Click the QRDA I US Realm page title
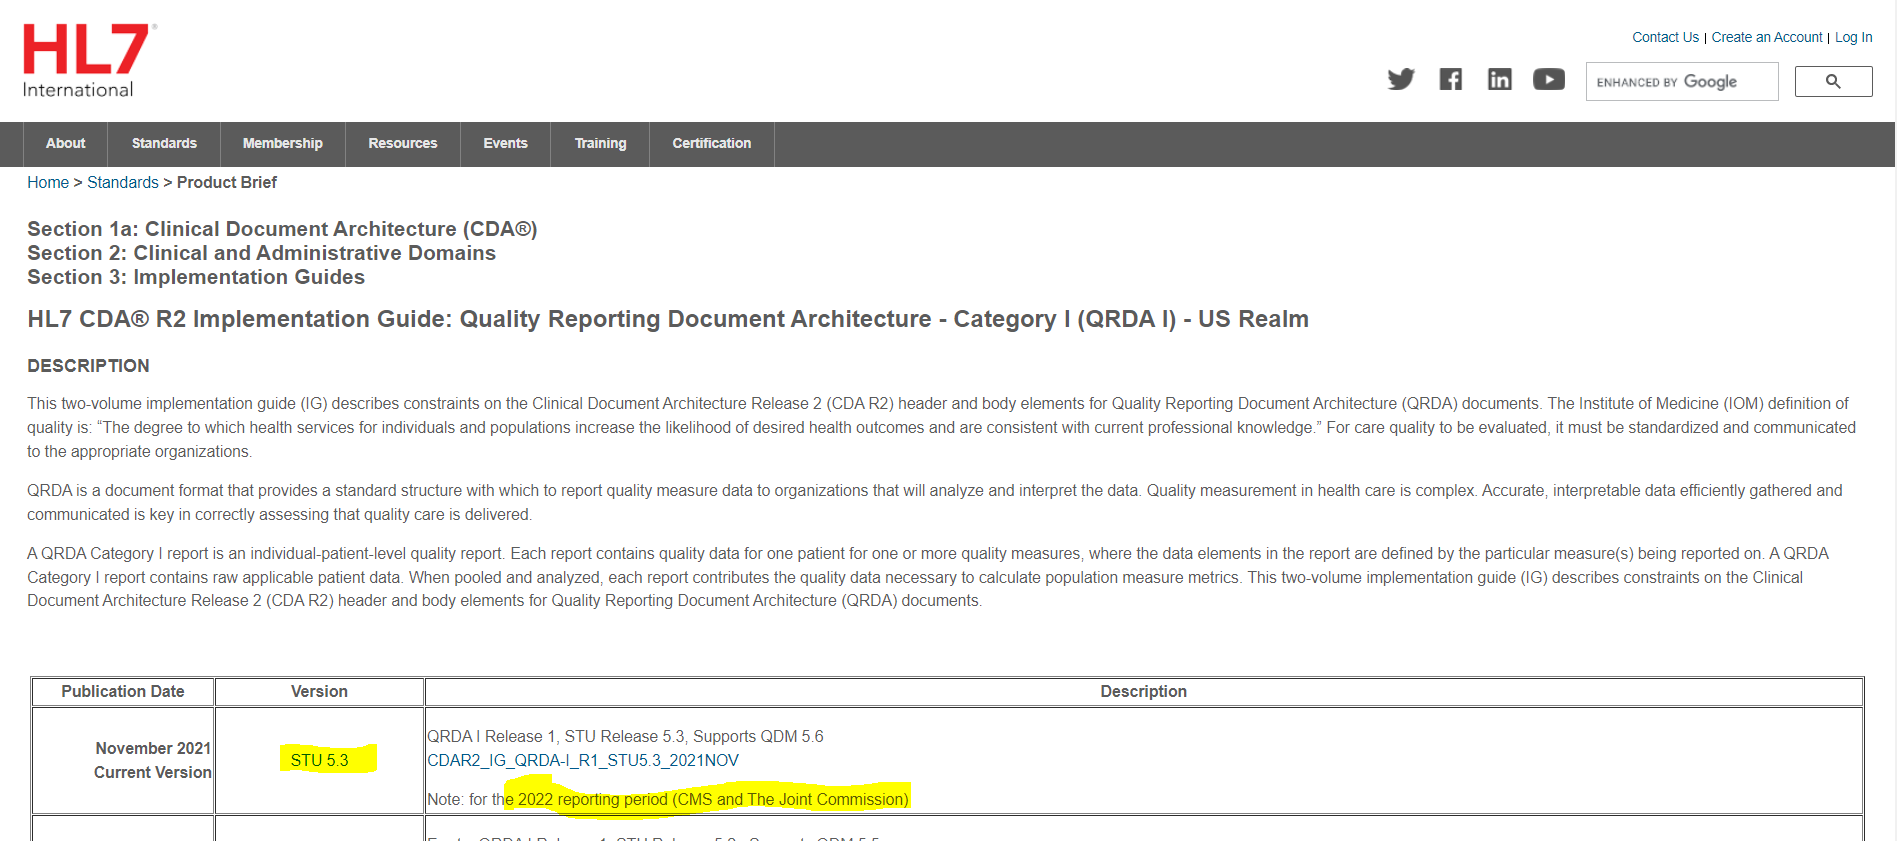Image resolution: width=1897 pixels, height=841 pixels. pyautogui.click(x=668, y=319)
